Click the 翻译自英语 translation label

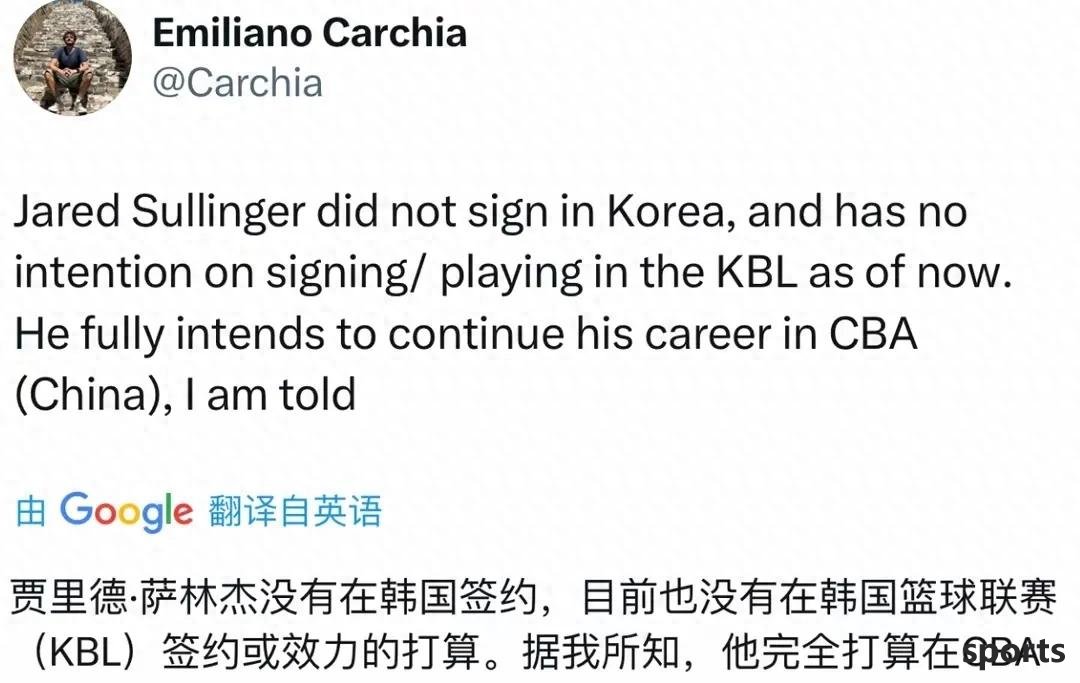pyautogui.click(x=295, y=512)
